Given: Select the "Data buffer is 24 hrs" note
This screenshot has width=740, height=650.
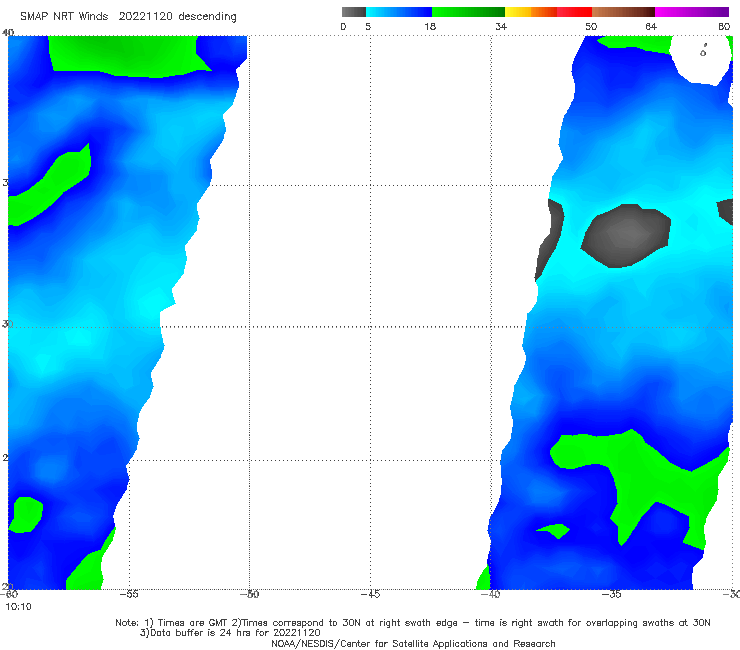Looking at the screenshot, I should 230,633.
